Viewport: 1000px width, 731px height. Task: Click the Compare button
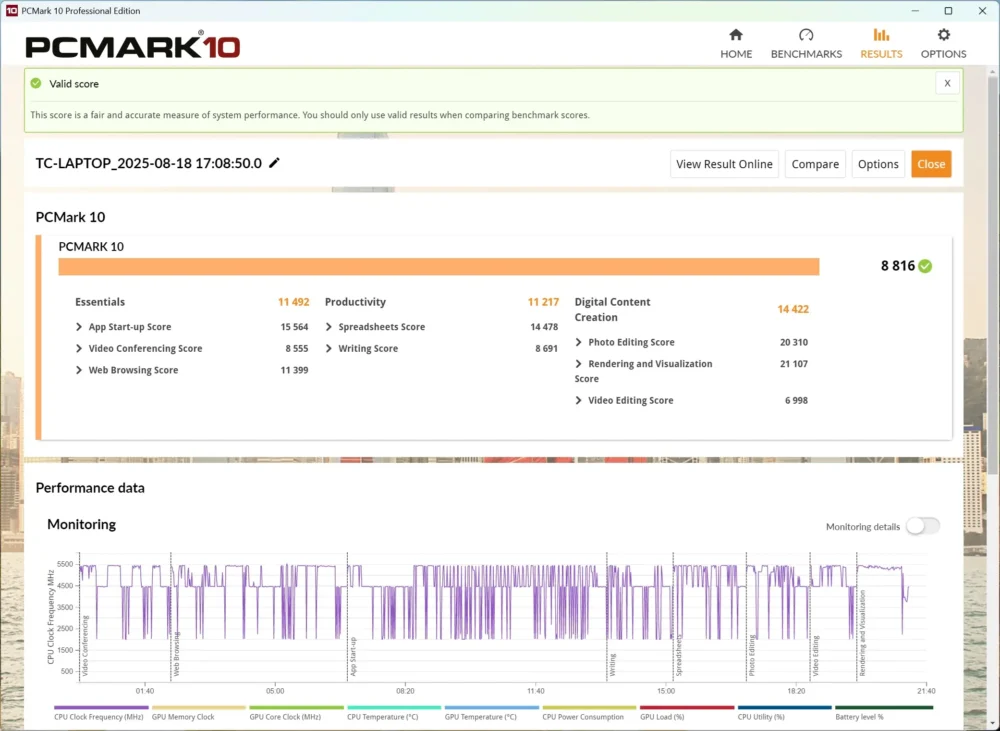click(815, 164)
